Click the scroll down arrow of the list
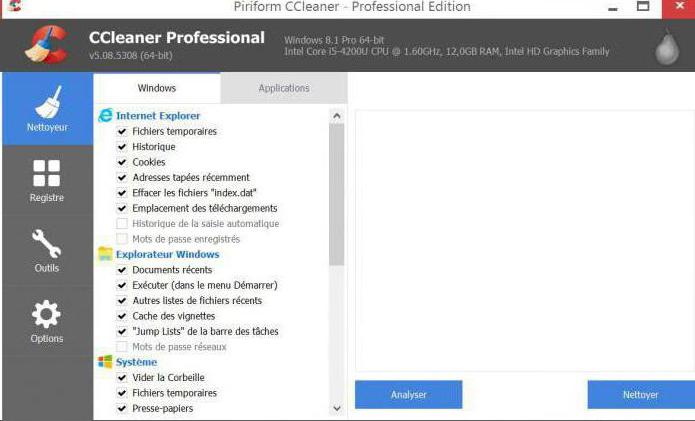 tap(337, 408)
